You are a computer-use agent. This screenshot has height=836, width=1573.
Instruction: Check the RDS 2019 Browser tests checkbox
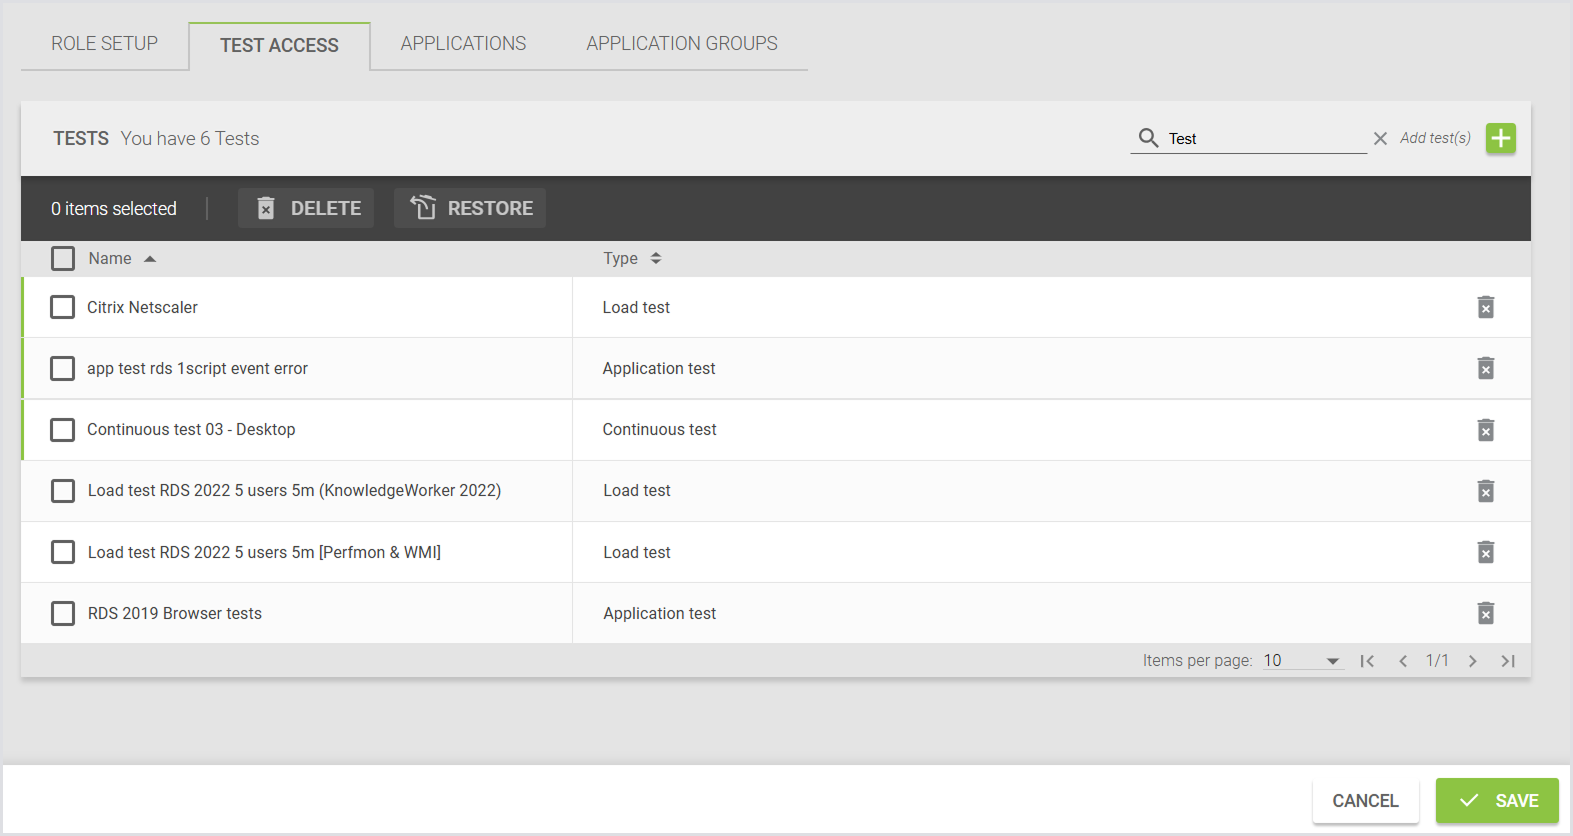point(63,613)
